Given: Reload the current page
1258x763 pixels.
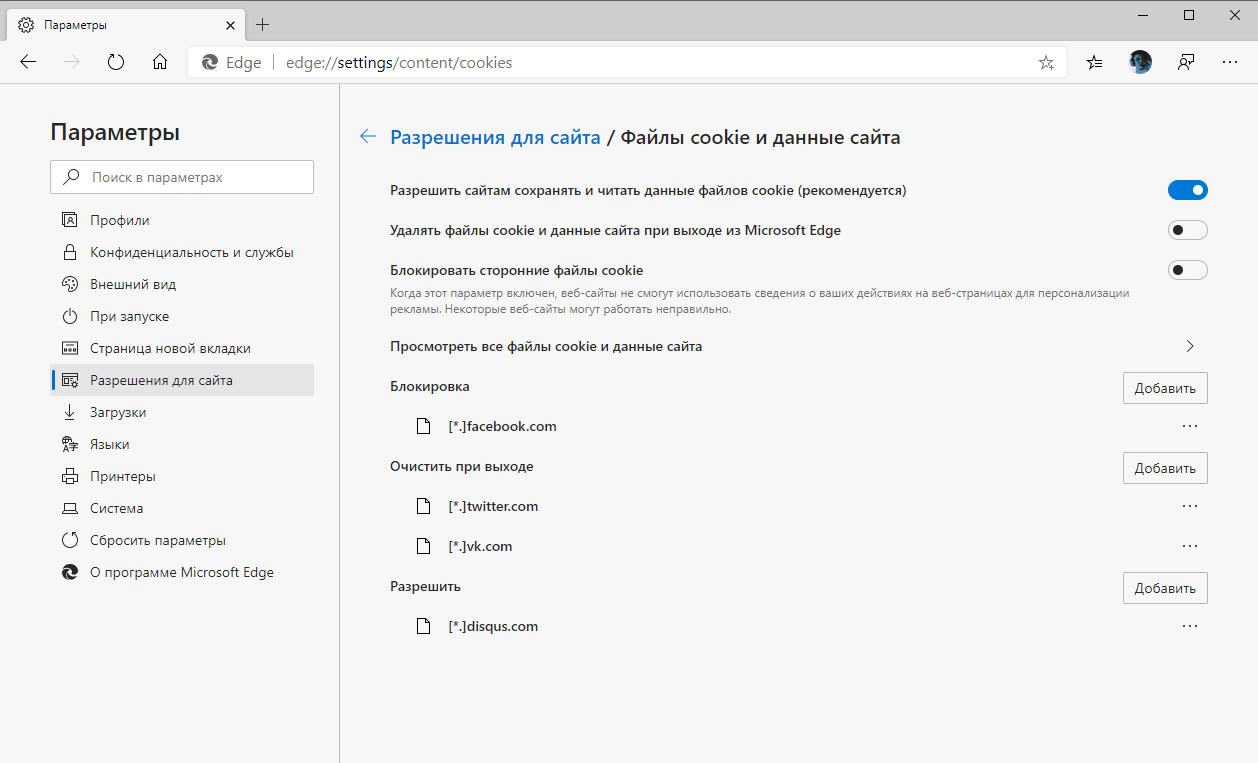Looking at the screenshot, I should [115, 61].
